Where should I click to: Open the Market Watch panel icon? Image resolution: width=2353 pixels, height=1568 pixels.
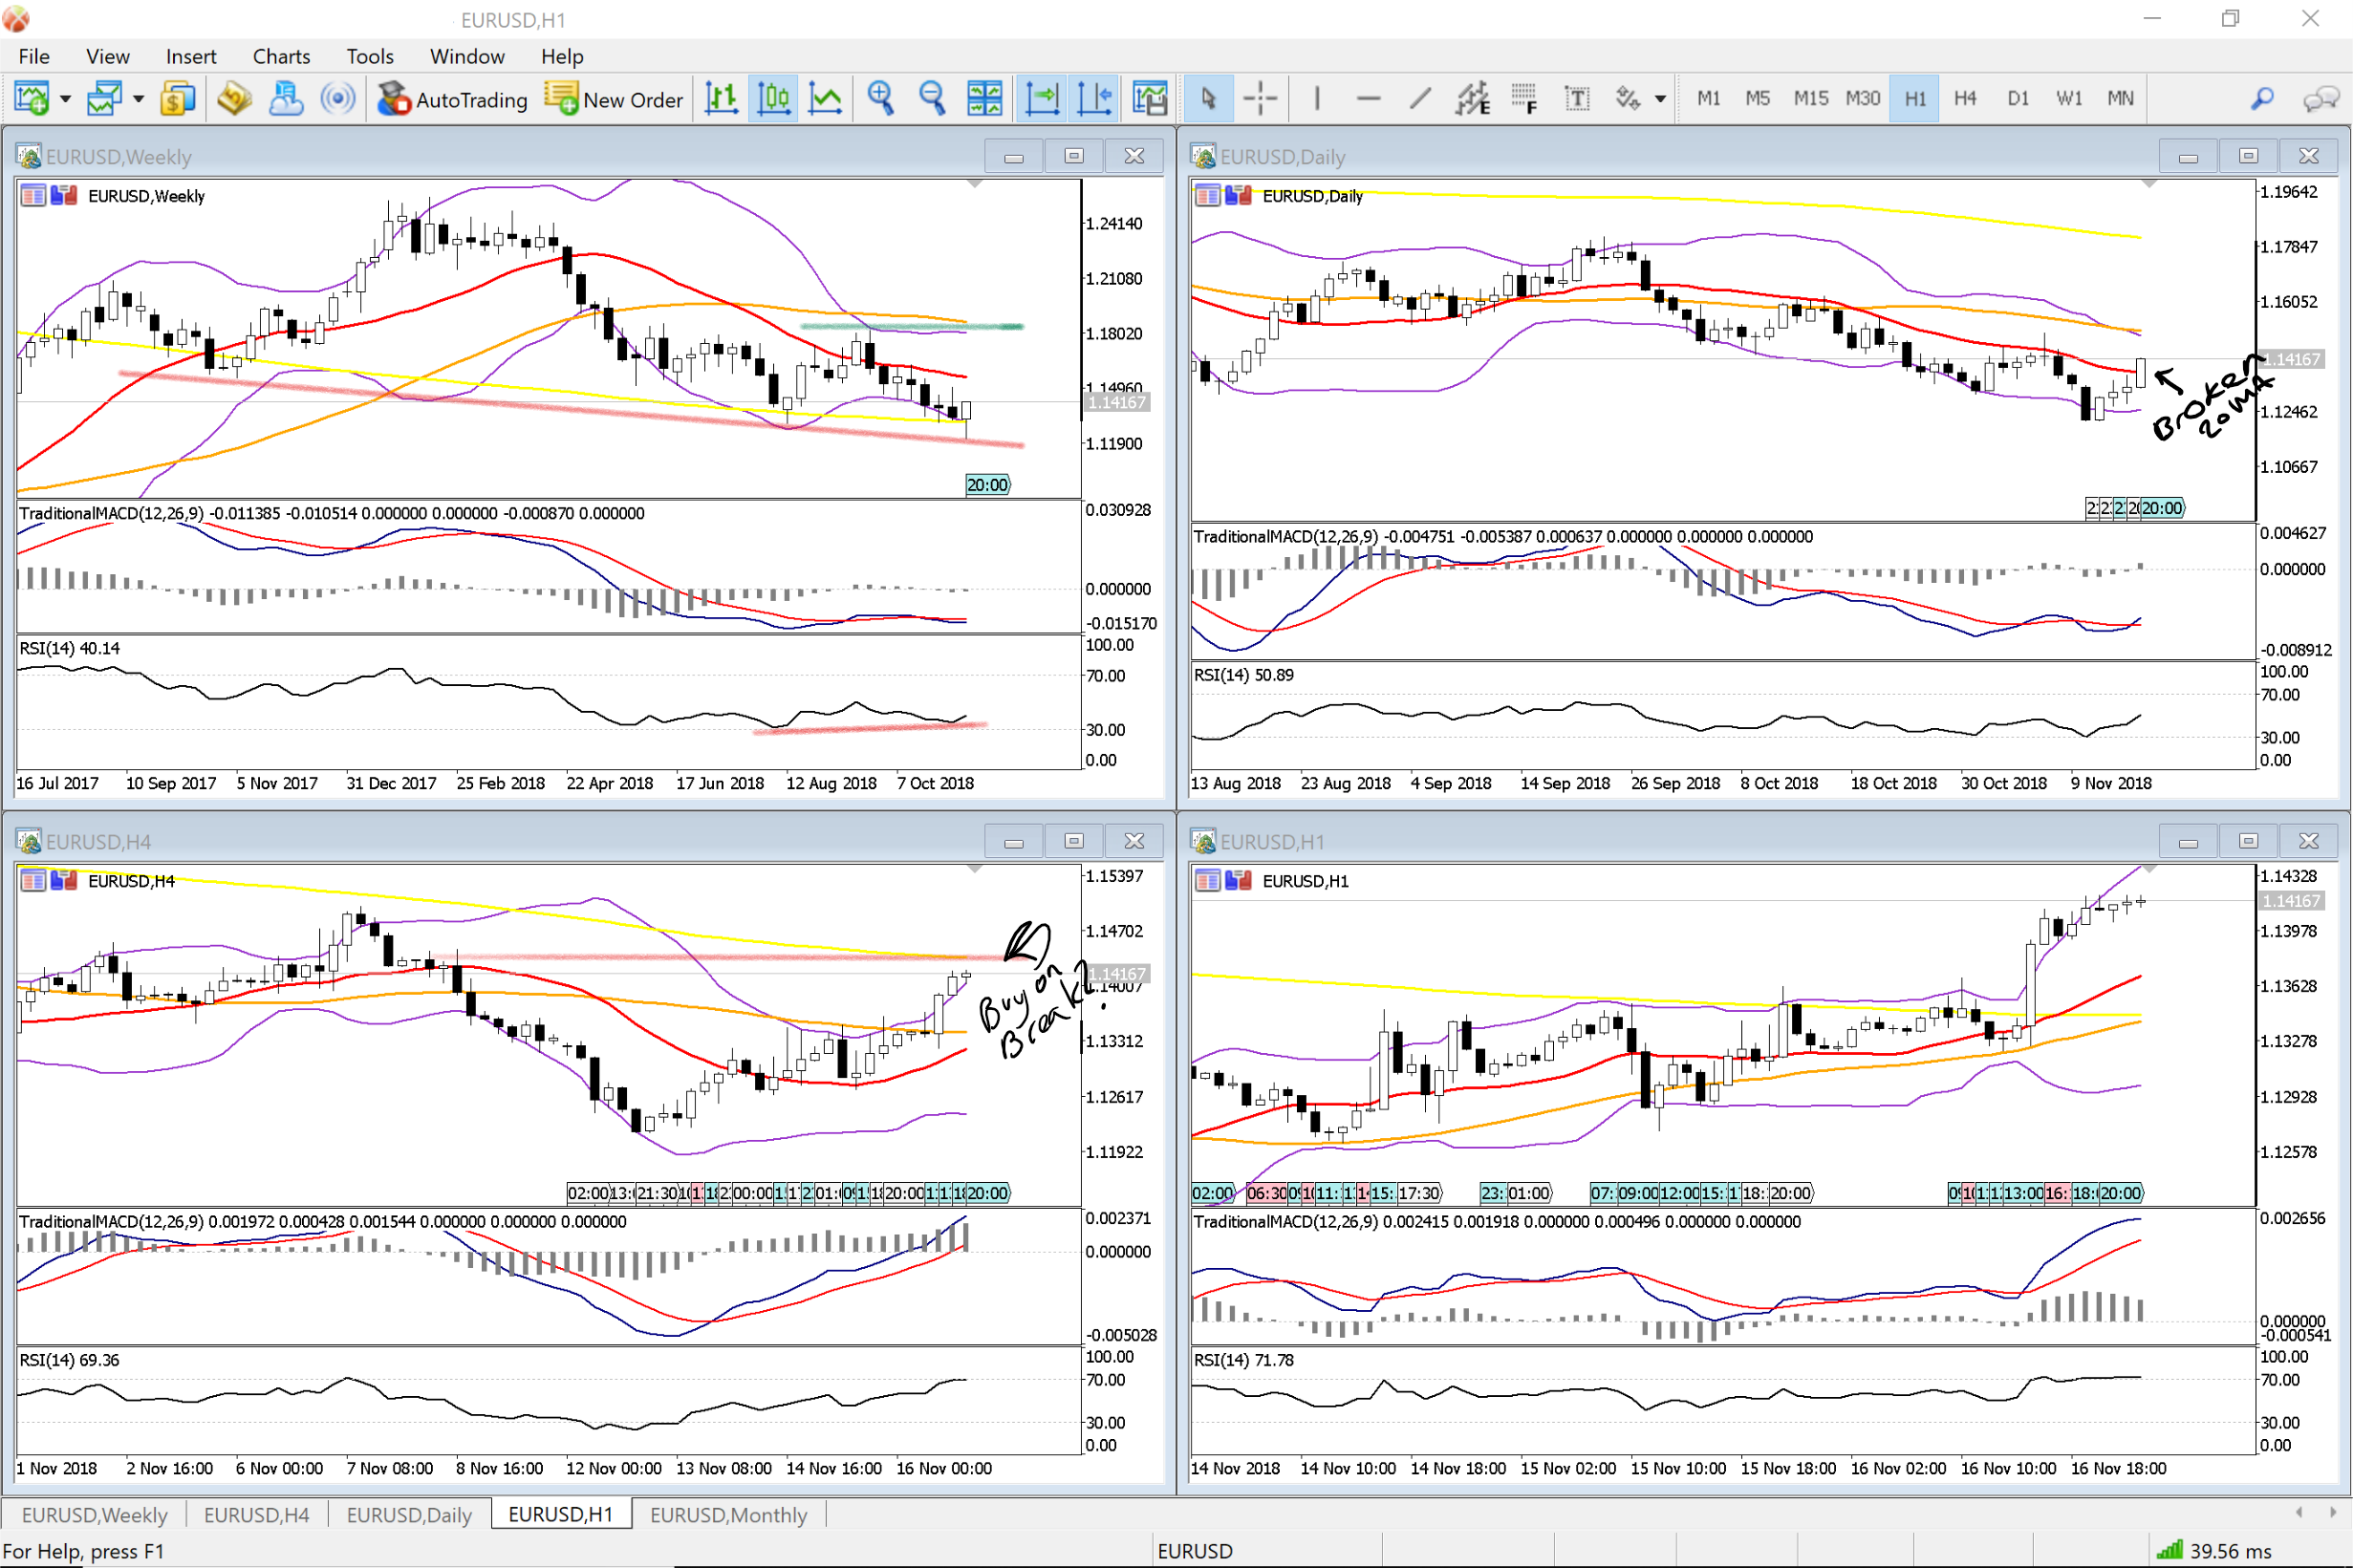click(x=177, y=98)
